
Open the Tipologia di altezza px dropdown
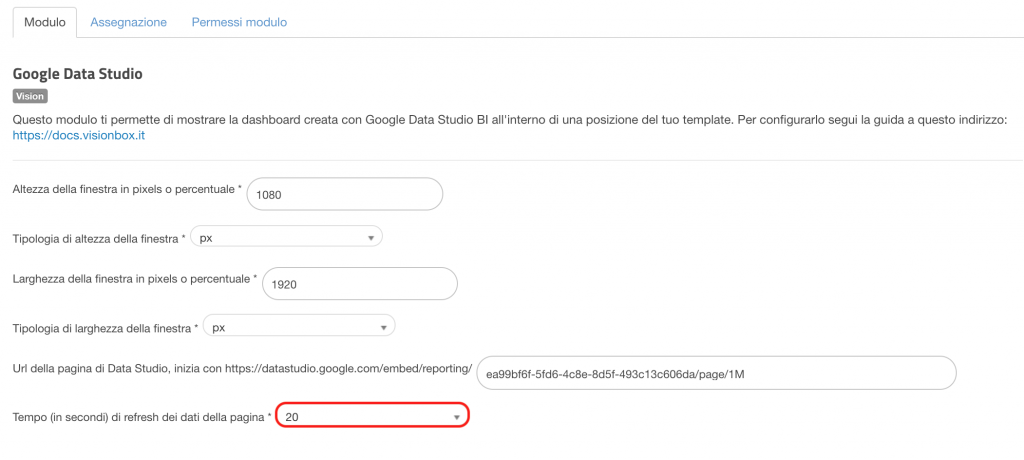[286, 238]
